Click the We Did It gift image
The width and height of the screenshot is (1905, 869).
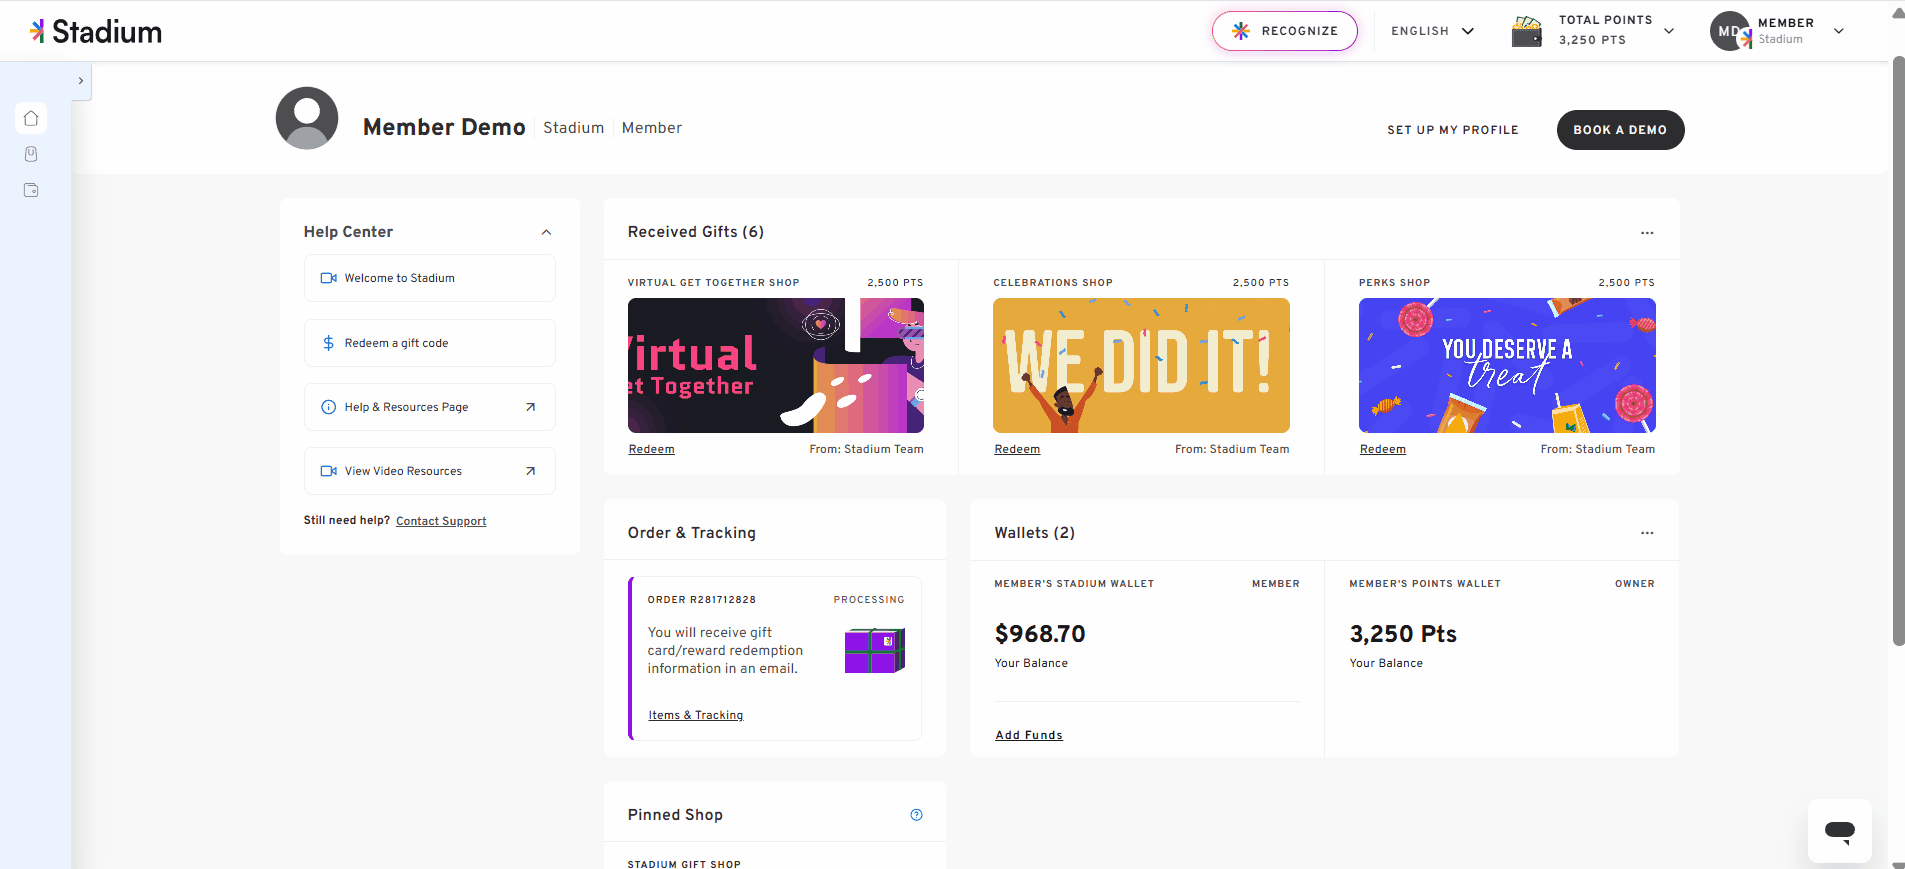[x=1141, y=365]
